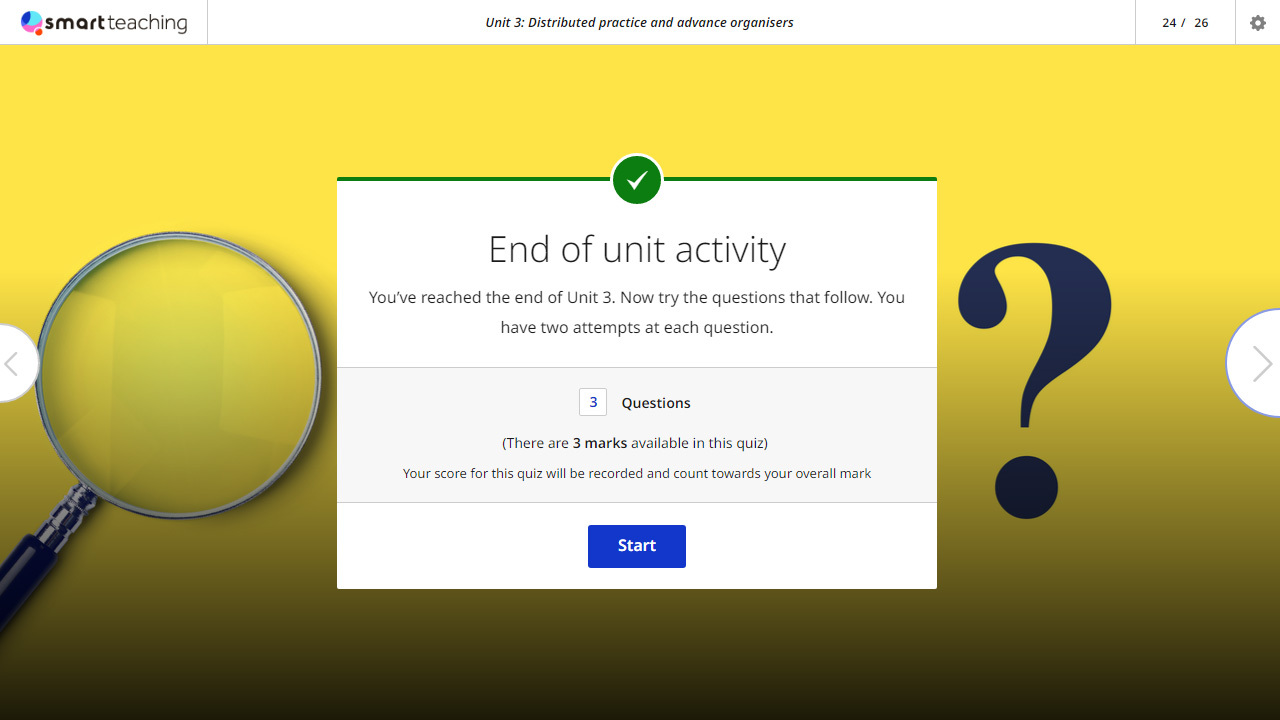Click the Questions label

click(x=656, y=403)
